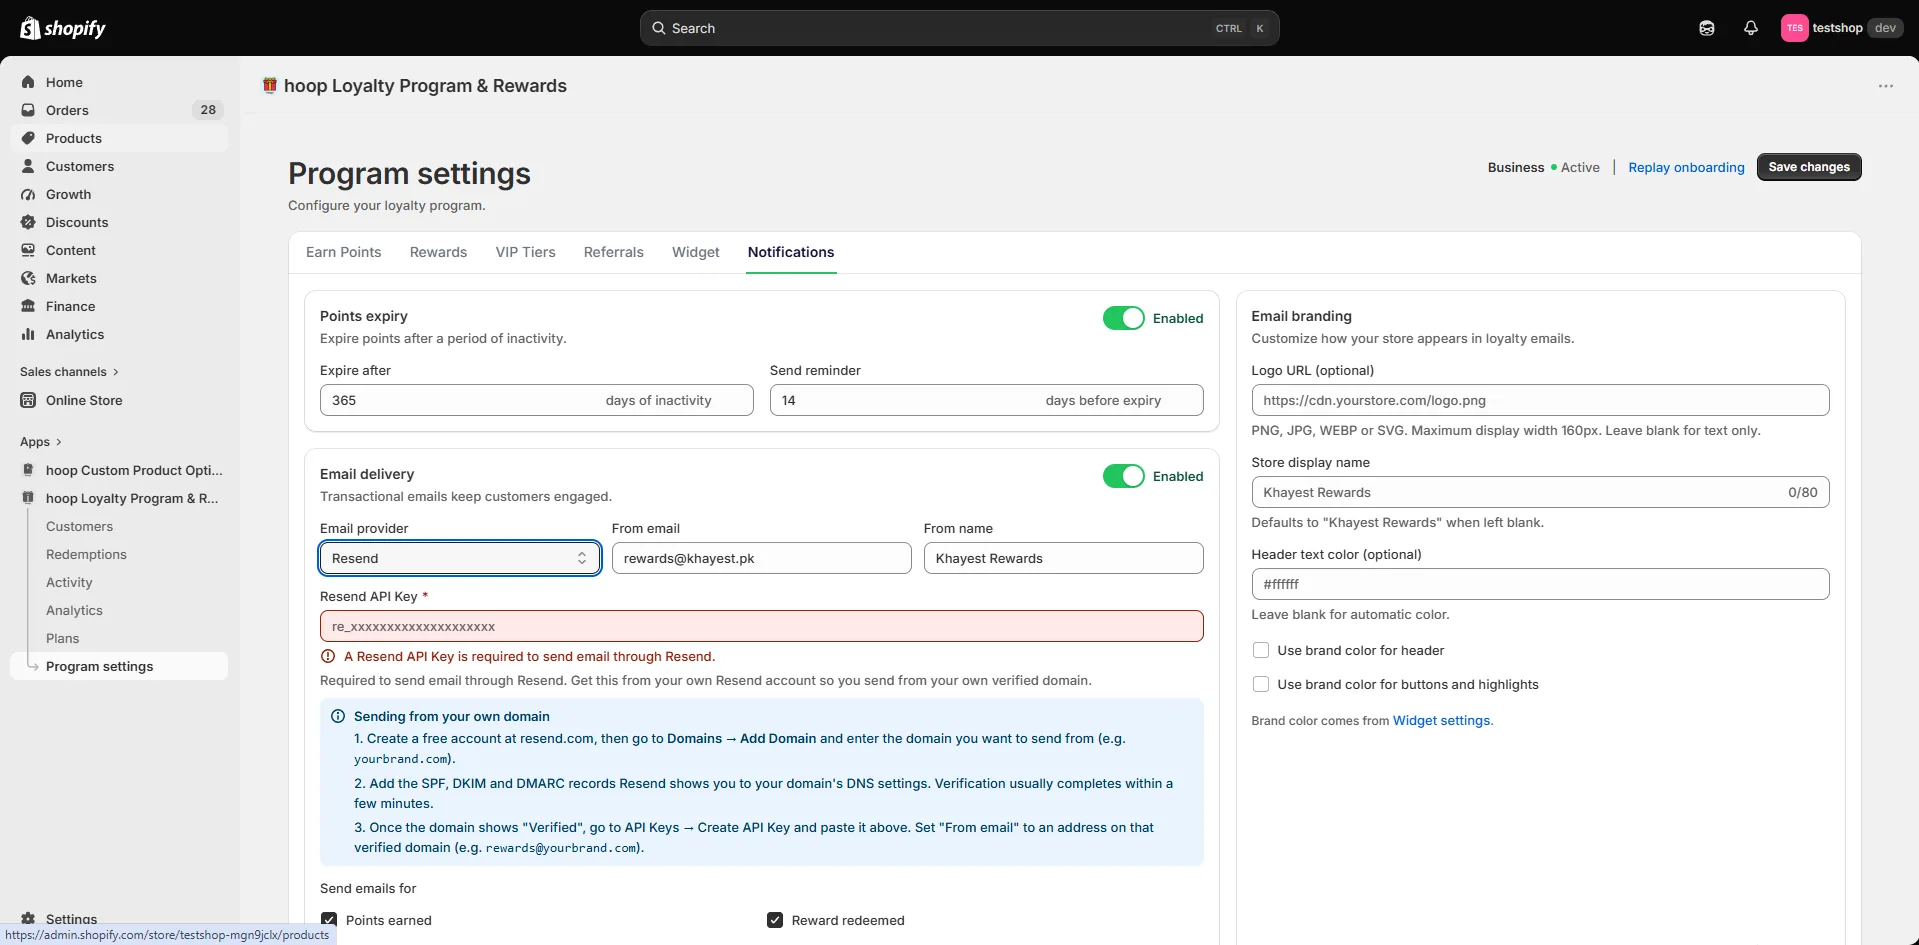Click the Orders inbox icon
The width and height of the screenshot is (1919, 945).
[x=28, y=110]
